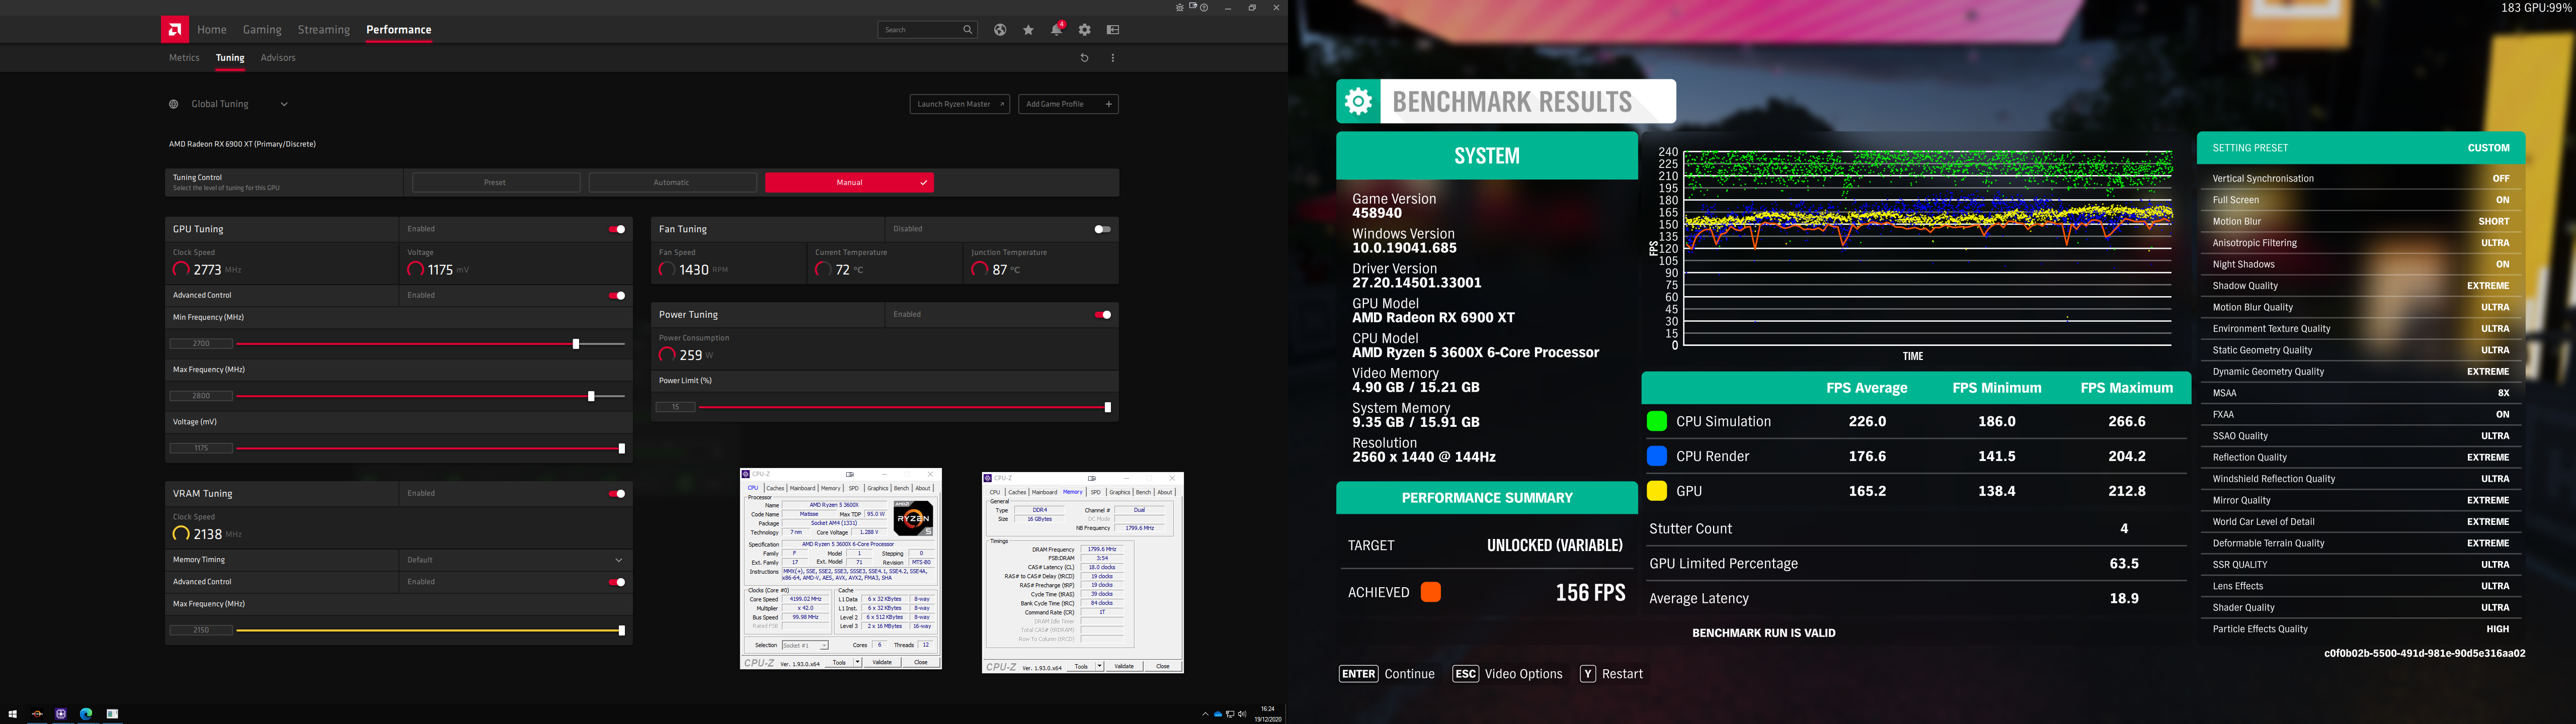Open the notifications bell icon
The image size is (2576, 724).
[x=1056, y=30]
